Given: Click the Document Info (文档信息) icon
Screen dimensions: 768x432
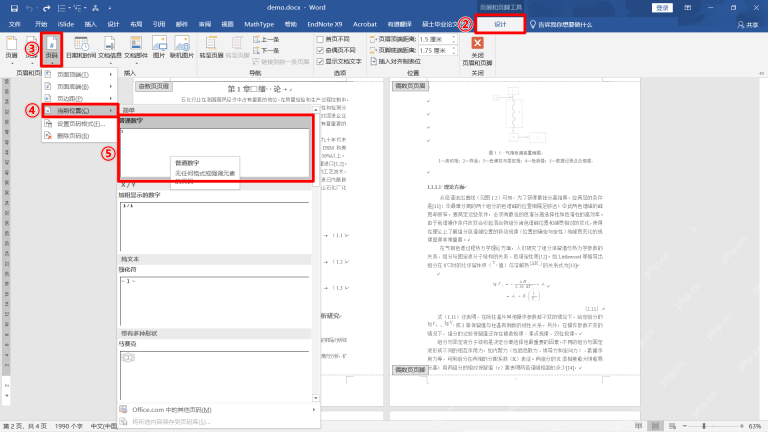Looking at the screenshot, I should 110,48.
